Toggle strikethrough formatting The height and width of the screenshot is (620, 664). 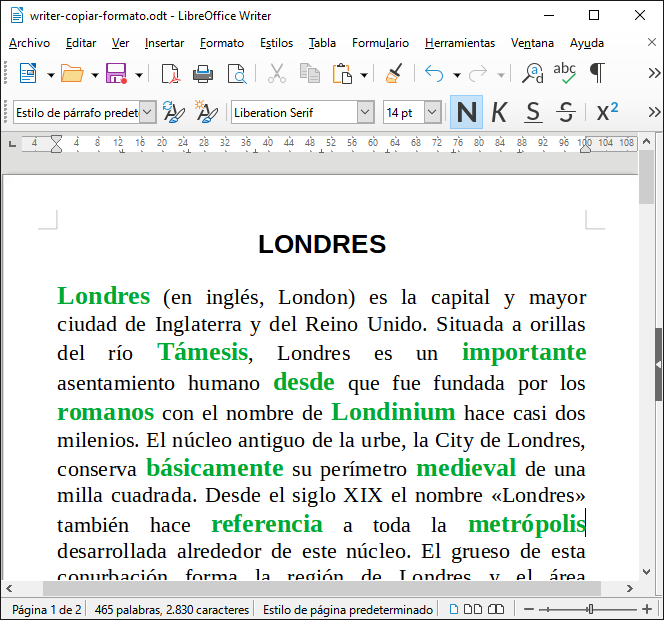[x=566, y=112]
